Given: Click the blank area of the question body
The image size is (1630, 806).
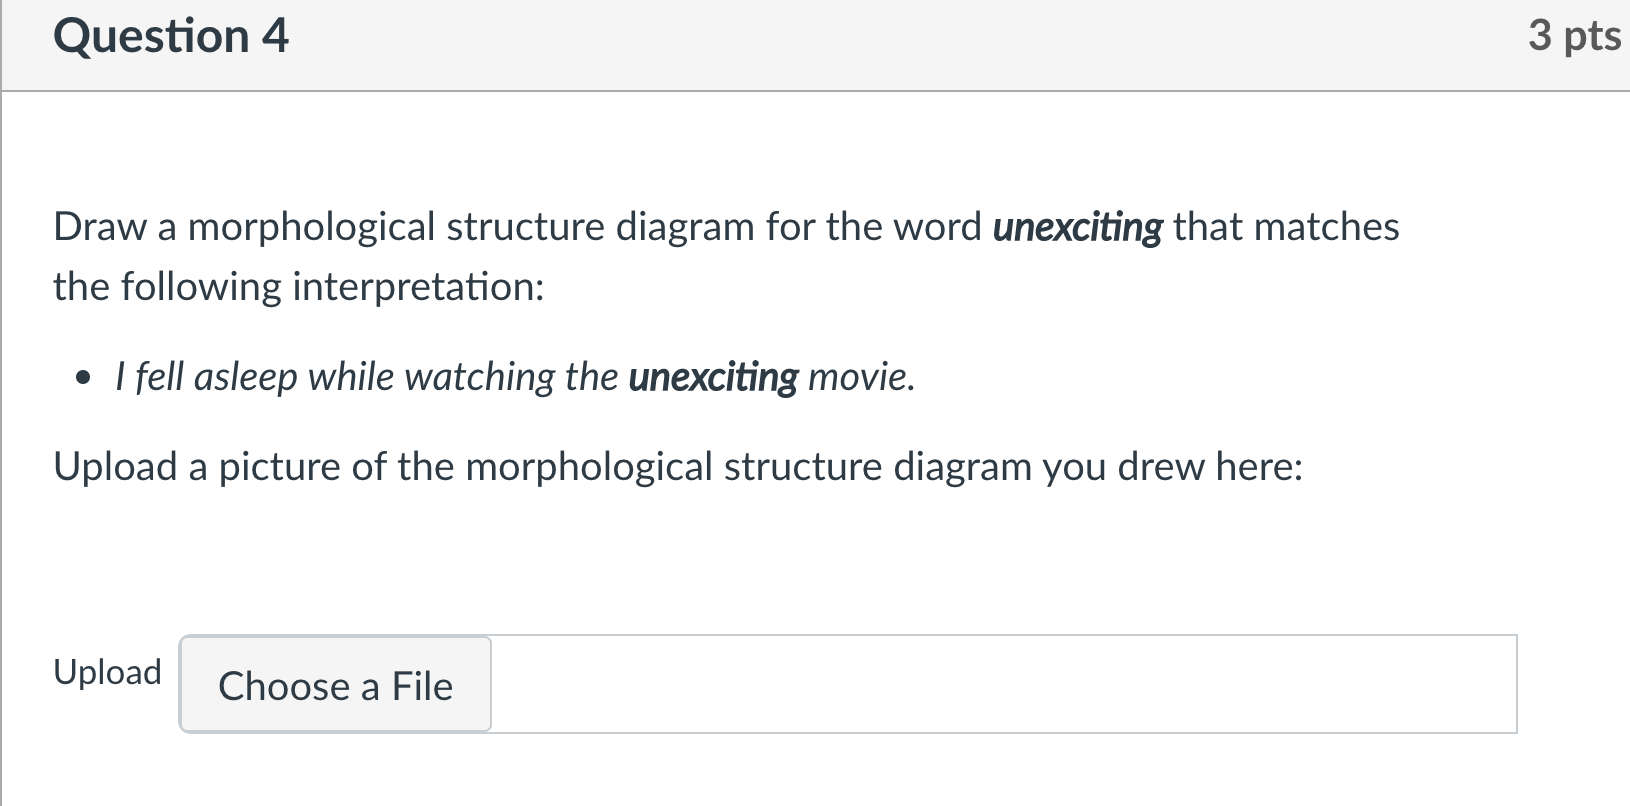Looking at the screenshot, I should [800, 570].
